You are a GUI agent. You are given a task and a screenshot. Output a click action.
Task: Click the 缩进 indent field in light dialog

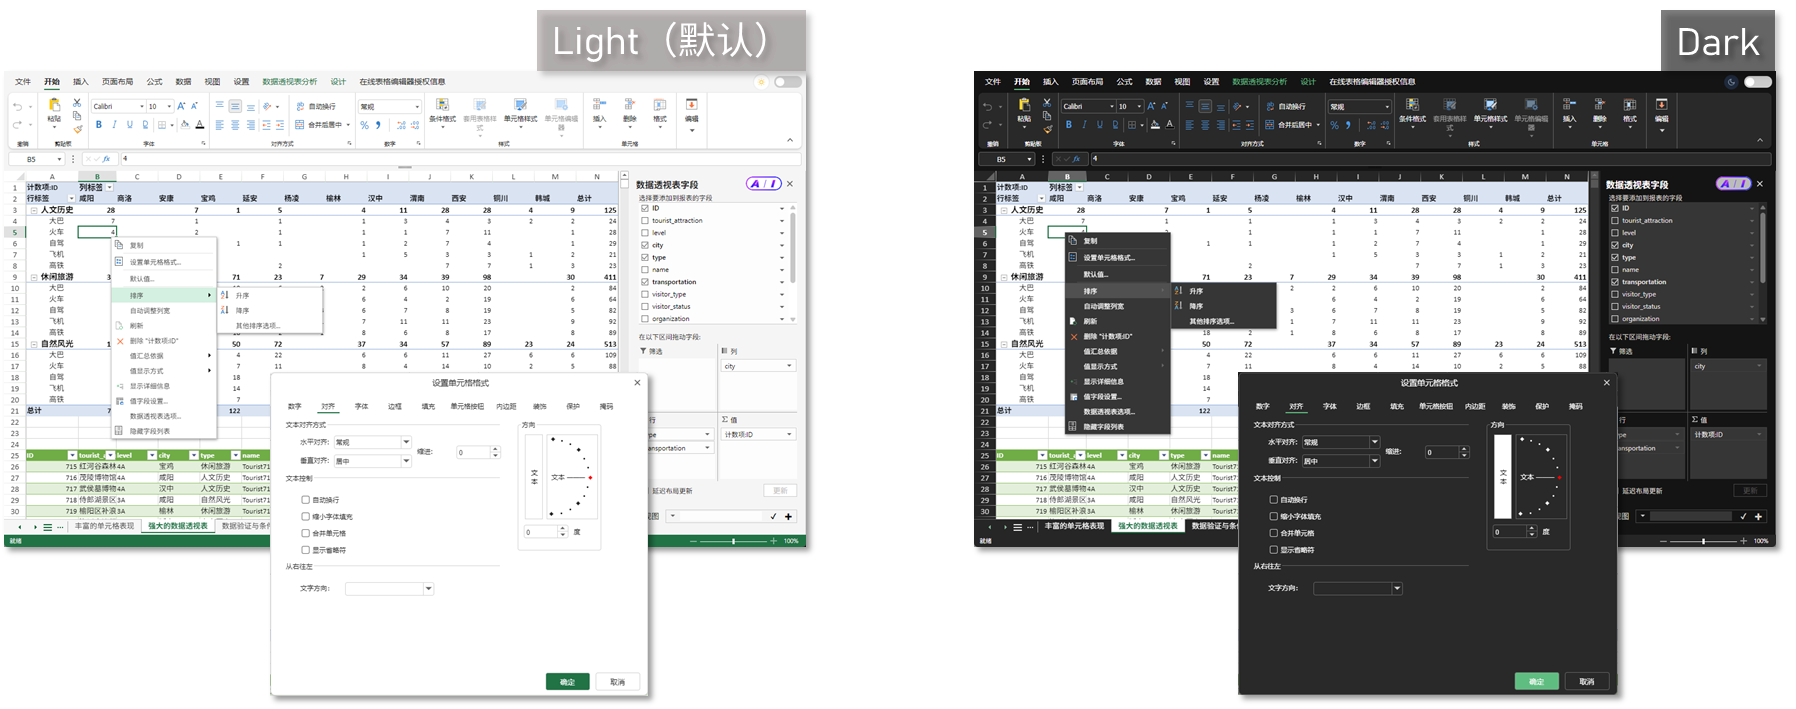tap(478, 452)
